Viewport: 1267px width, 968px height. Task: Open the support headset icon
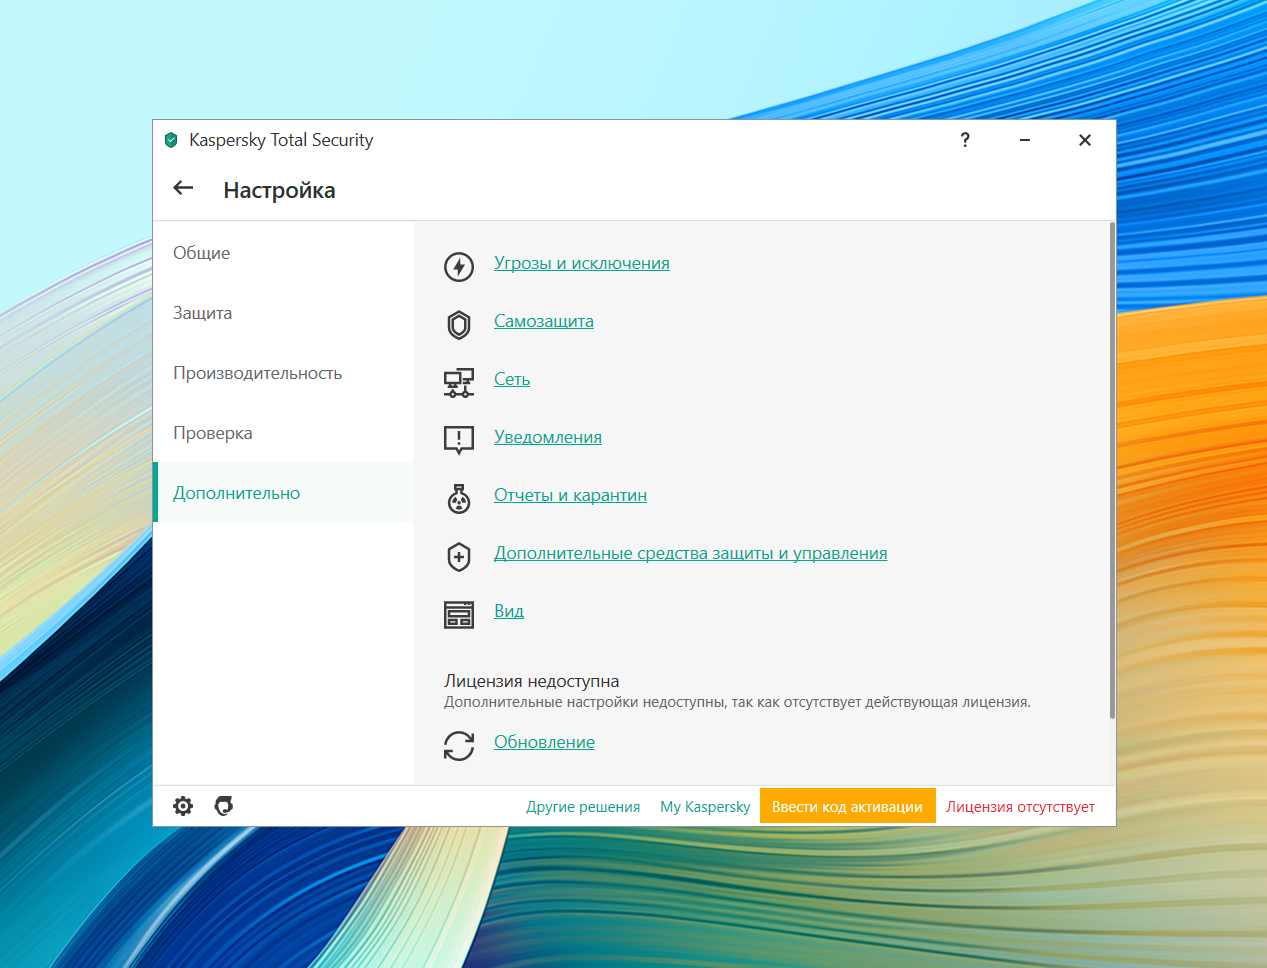224,806
